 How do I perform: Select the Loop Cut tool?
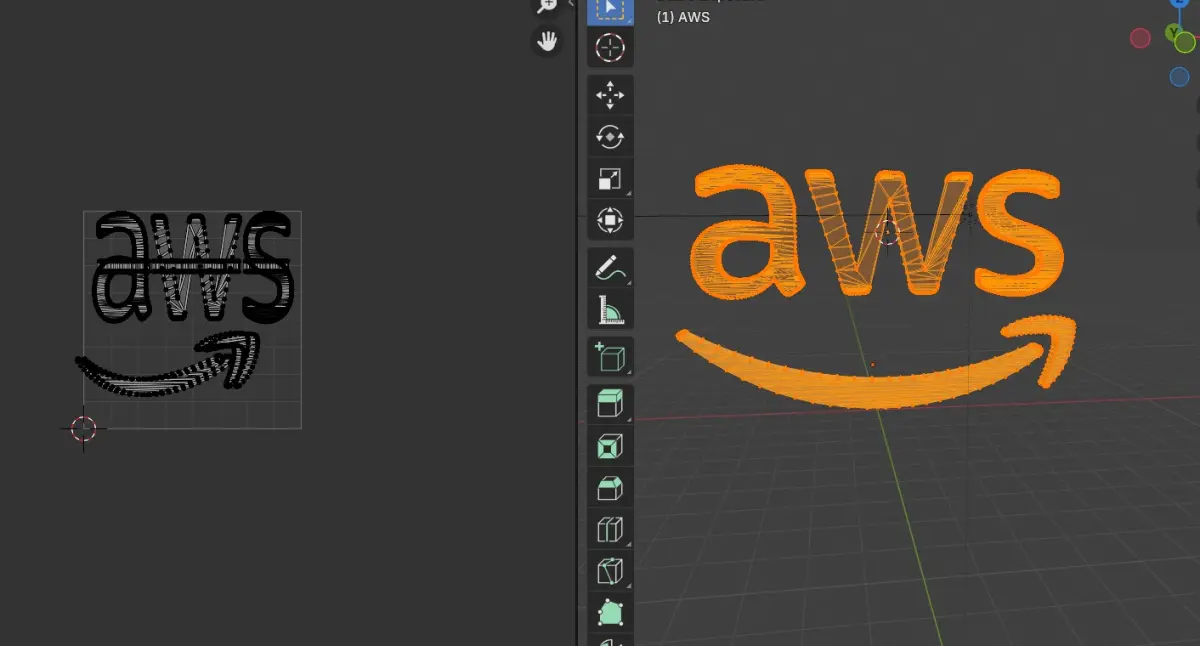pos(609,528)
